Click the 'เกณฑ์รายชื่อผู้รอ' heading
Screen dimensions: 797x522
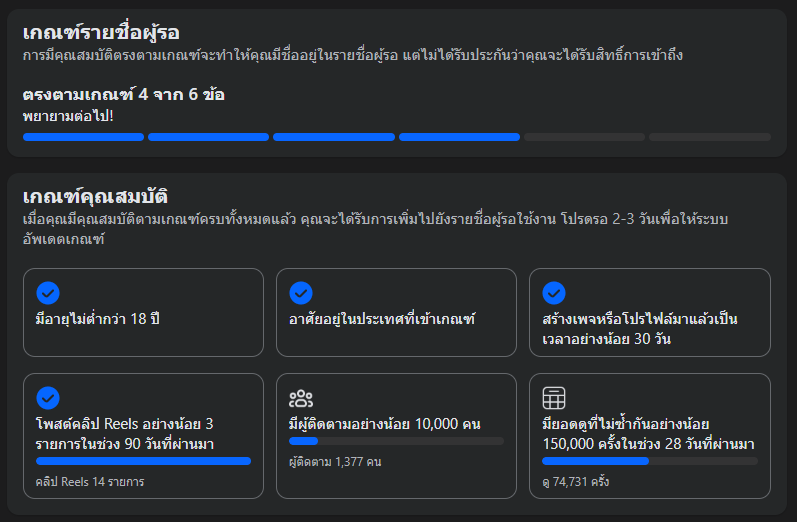coord(101,33)
